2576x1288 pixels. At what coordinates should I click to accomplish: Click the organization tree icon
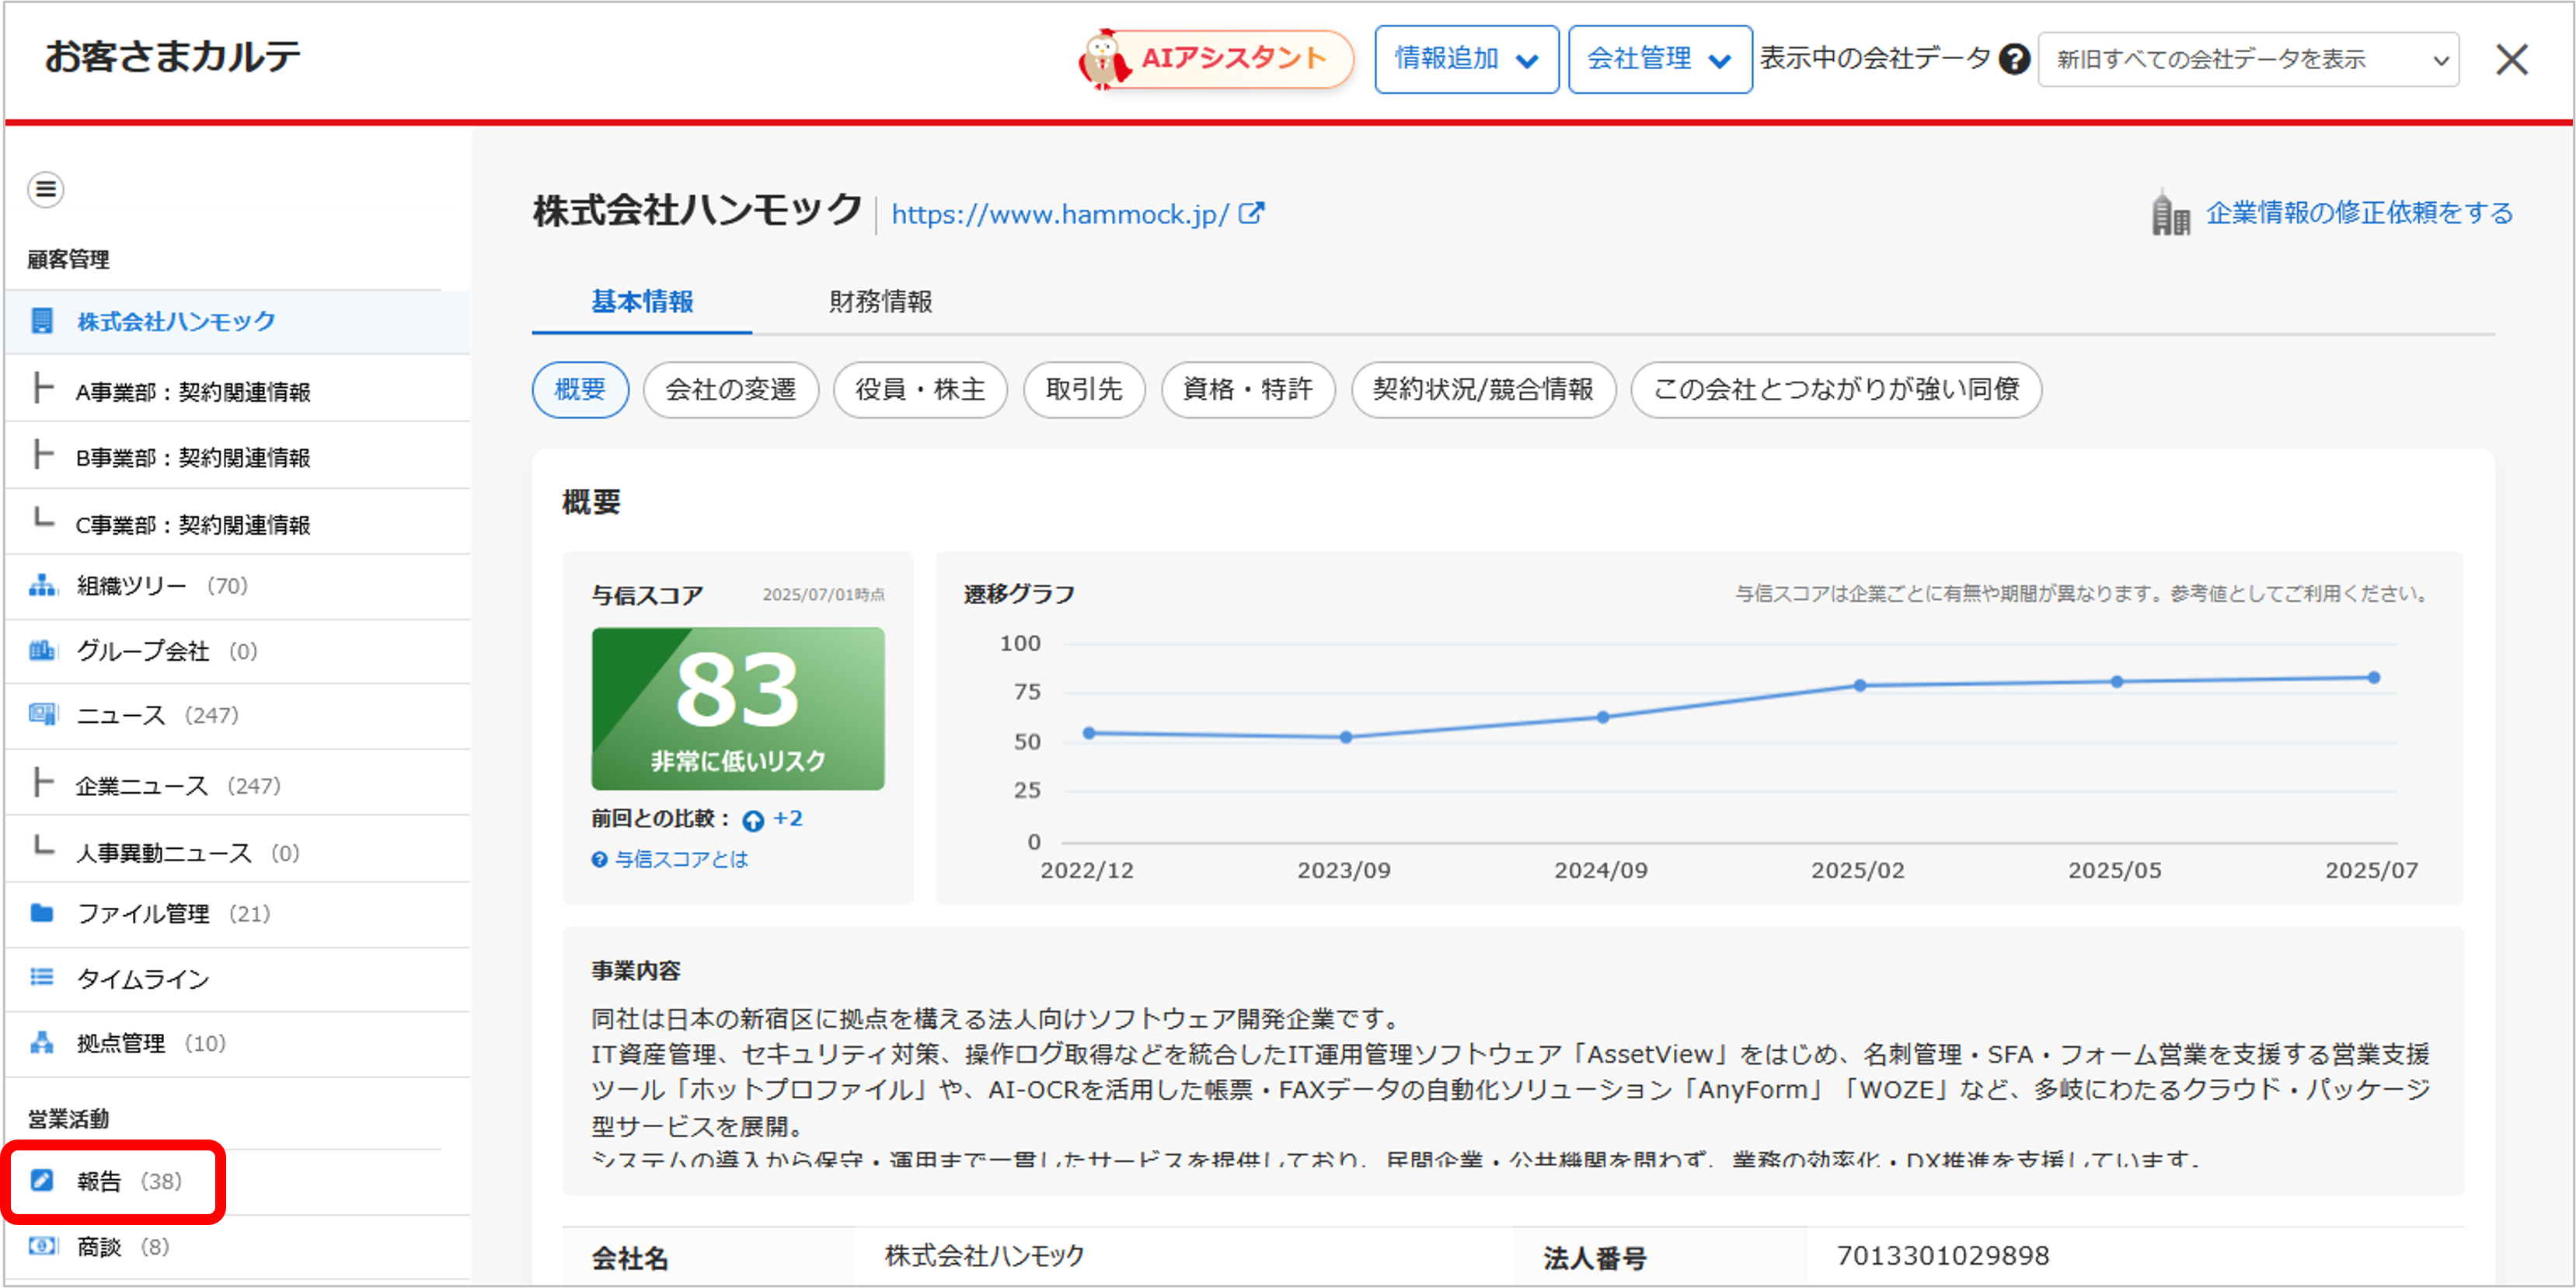[x=42, y=586]
